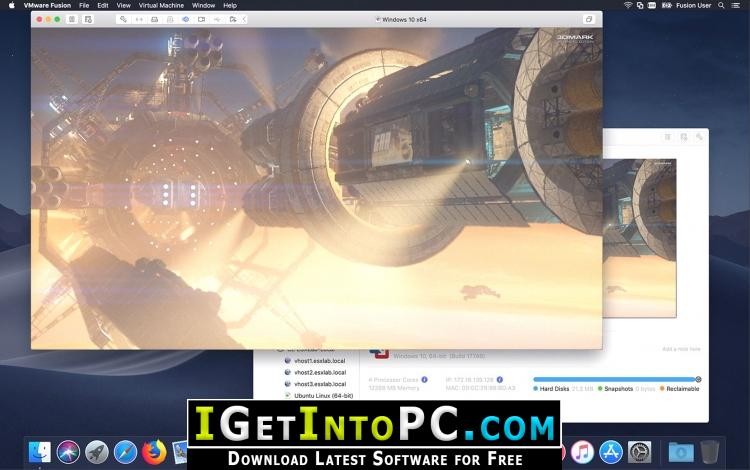Open the Trash in the Dock
The width and height of the screenshot is (750, 470).
tap(710, 452)
